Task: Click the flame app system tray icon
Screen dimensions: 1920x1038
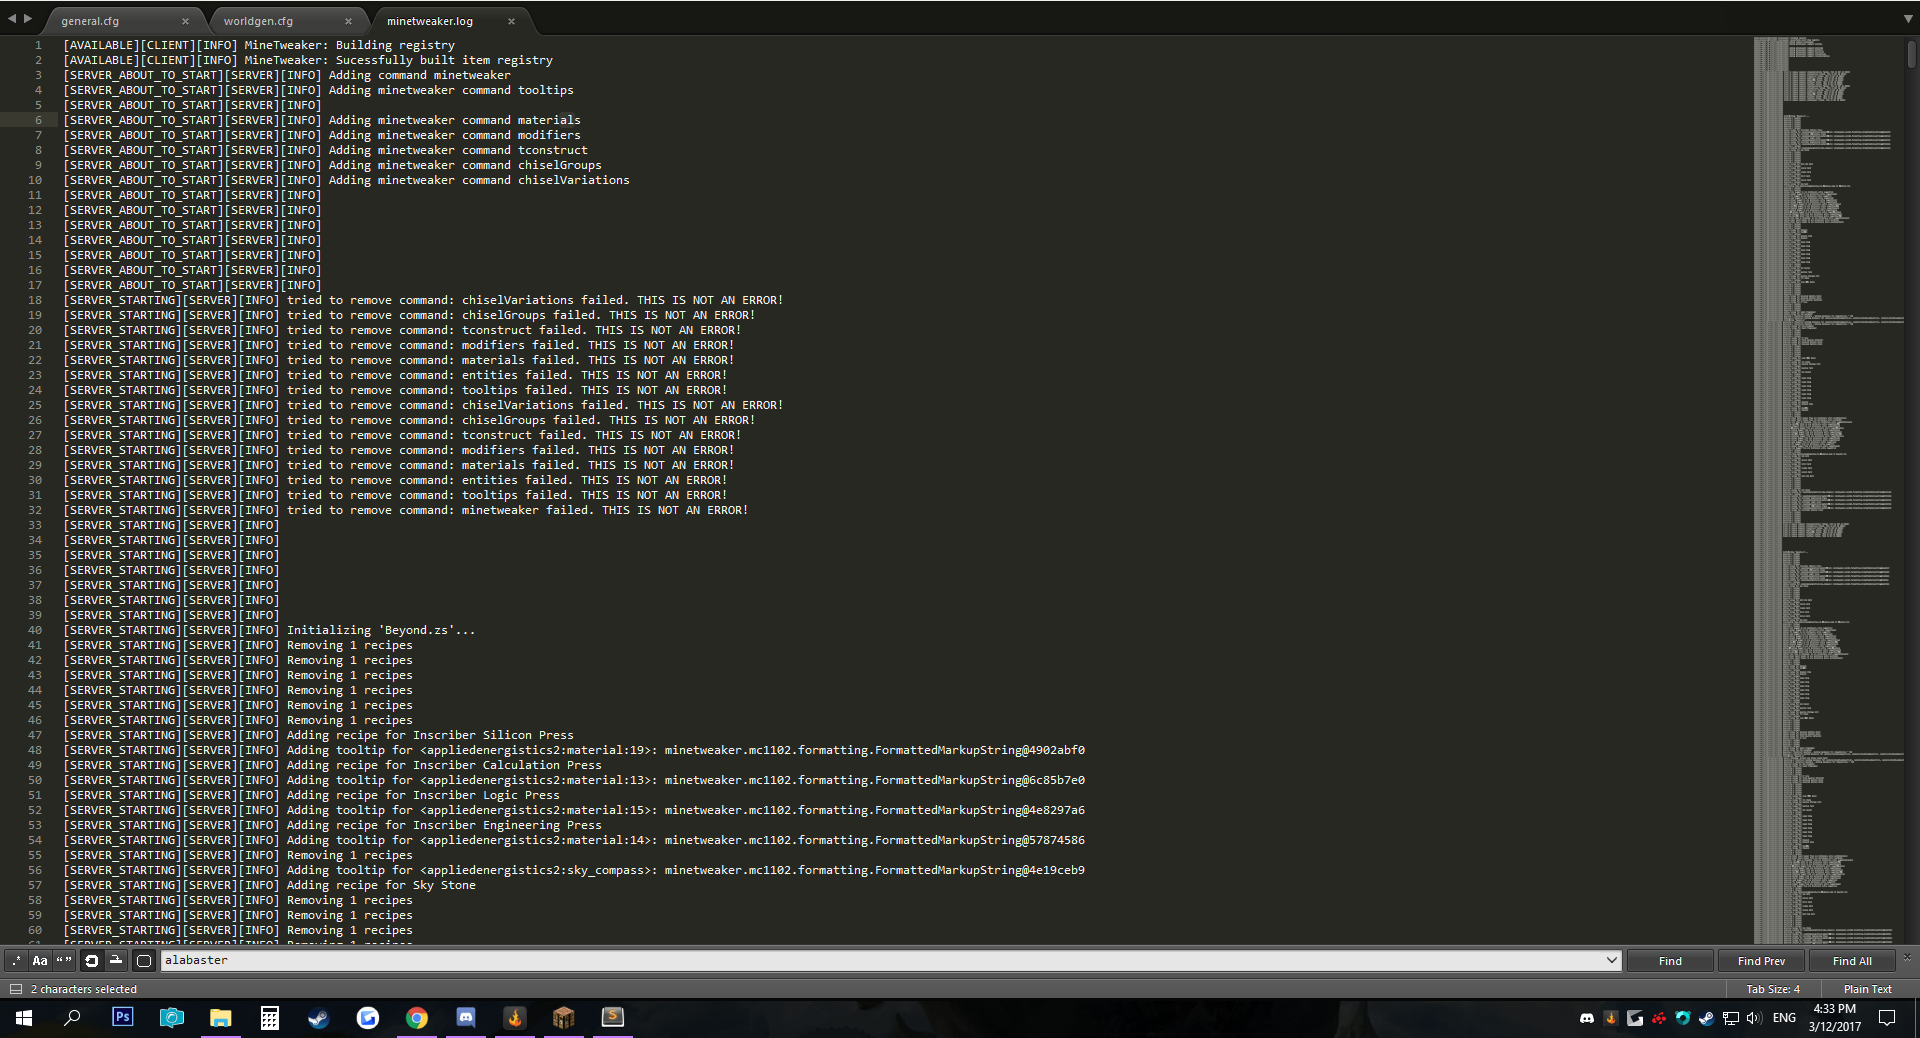Action: point(1611,1018)
